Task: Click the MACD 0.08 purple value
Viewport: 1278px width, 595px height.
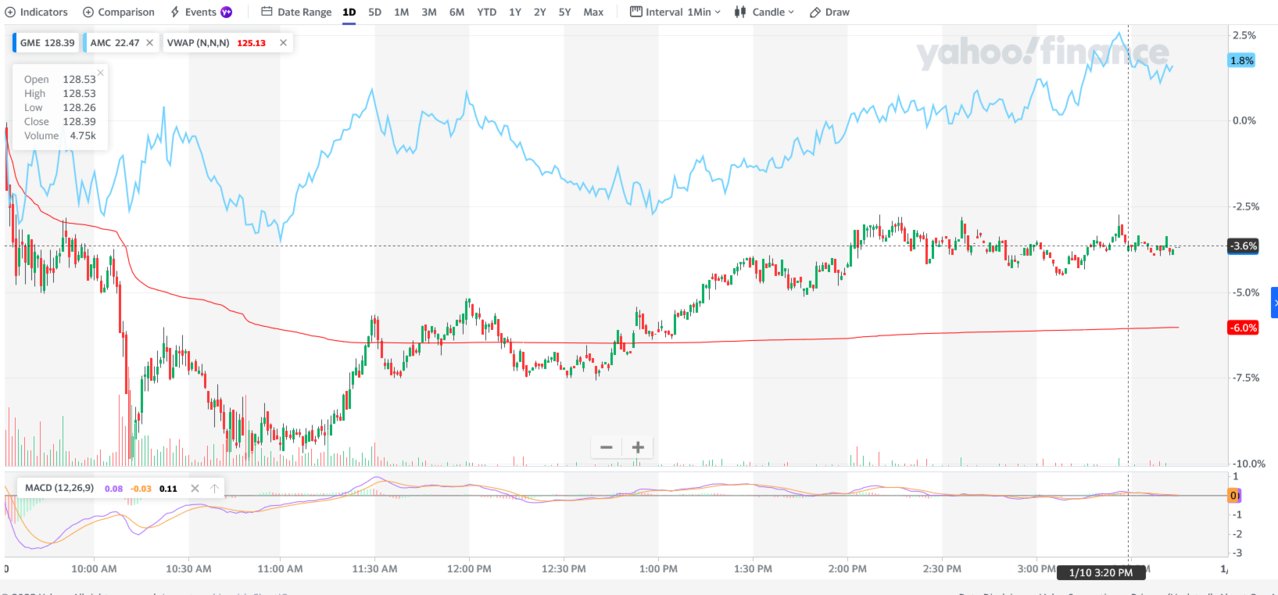Action: tap(114, 488)
